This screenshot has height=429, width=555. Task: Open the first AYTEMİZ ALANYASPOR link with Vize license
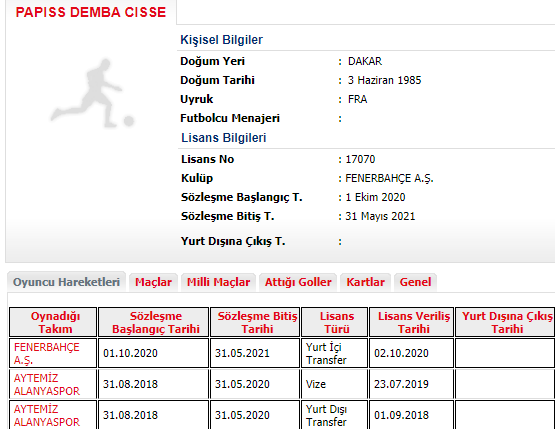click(x=46, y=384)
